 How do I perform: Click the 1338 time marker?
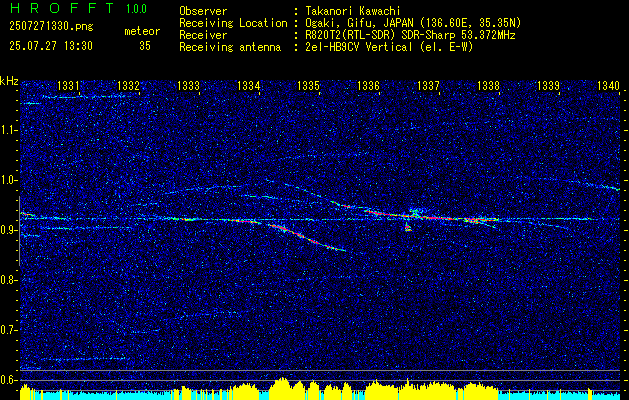point(488,85)
